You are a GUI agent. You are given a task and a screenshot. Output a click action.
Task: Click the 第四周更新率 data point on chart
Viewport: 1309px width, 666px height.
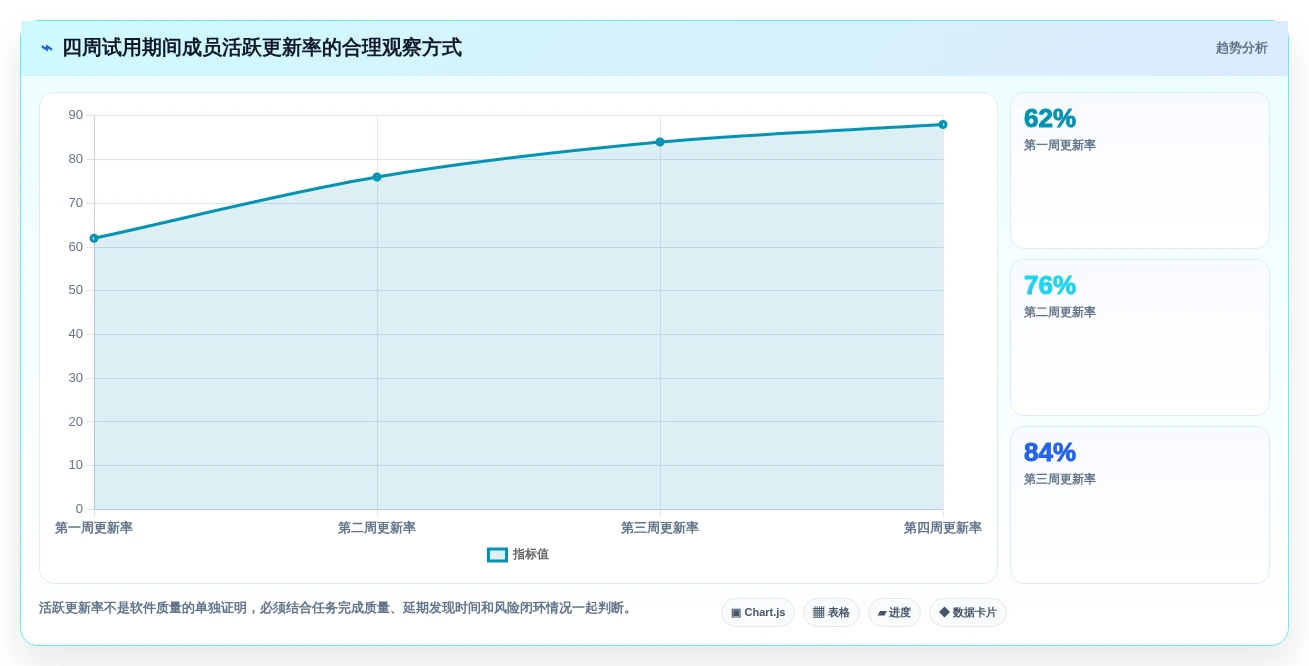tap(943, 125)
